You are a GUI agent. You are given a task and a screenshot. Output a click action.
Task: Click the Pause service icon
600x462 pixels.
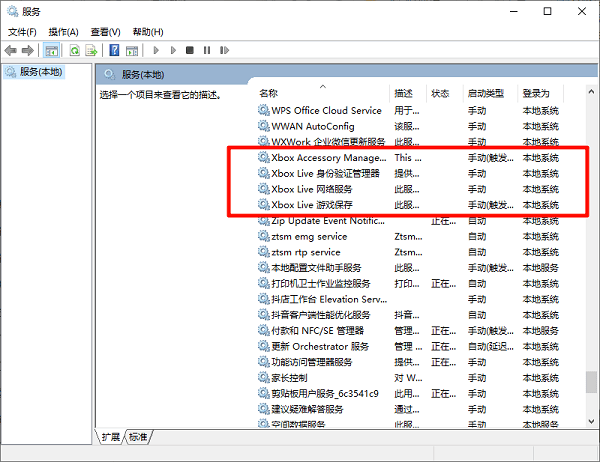click(207, 50)
